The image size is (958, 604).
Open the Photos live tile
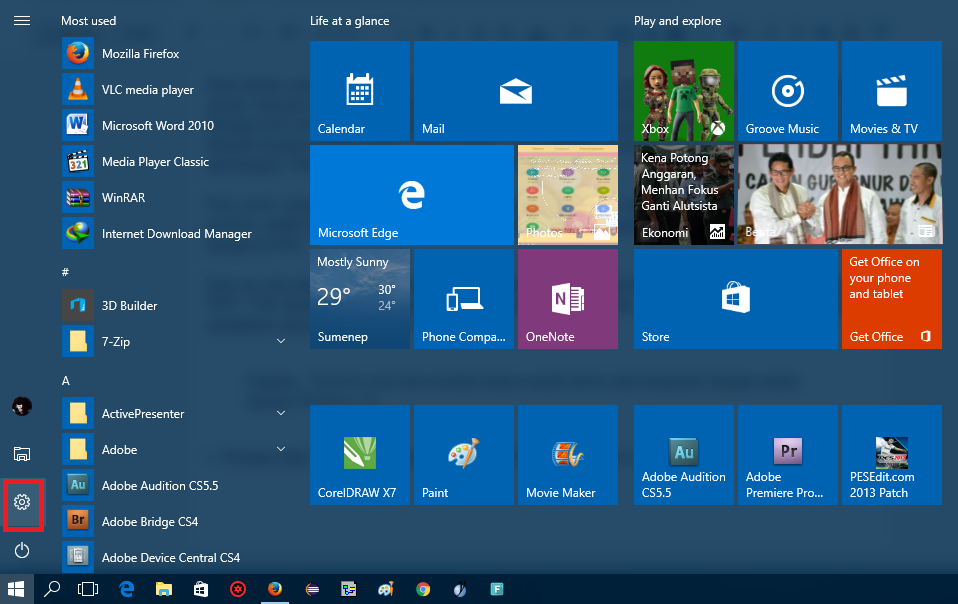pos(568,195)
